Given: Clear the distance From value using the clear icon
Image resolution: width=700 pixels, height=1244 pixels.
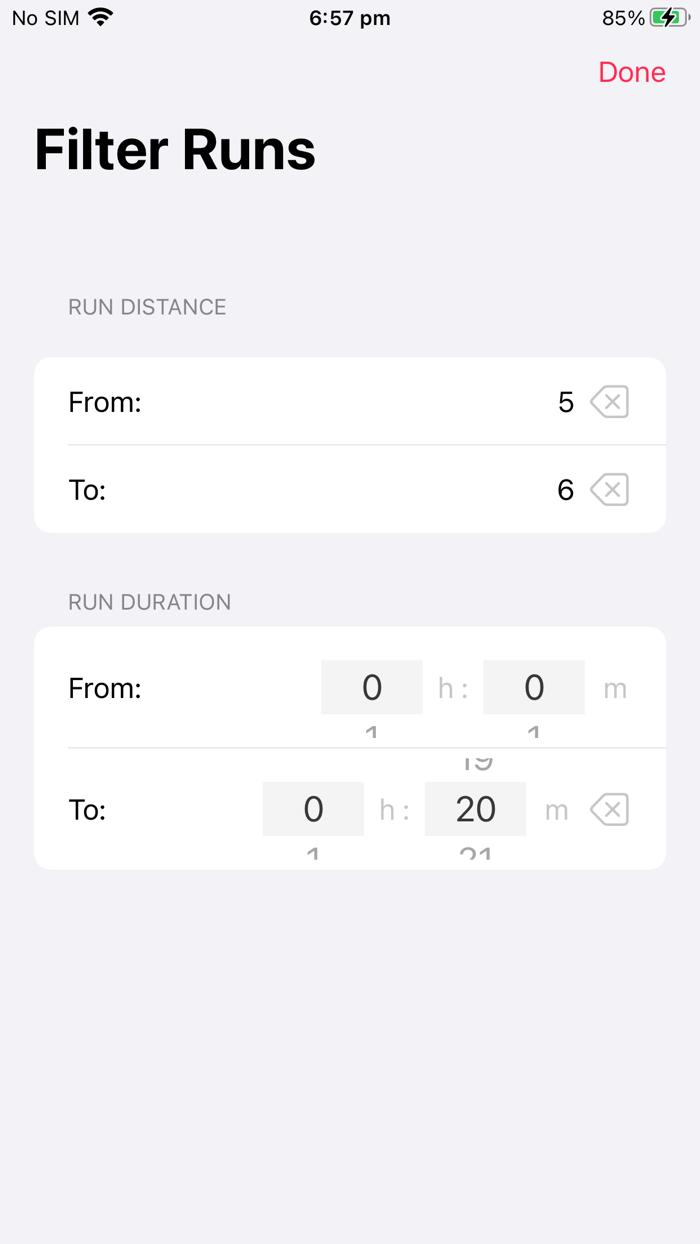Looking at the screenshot, I should click(609, 401).
